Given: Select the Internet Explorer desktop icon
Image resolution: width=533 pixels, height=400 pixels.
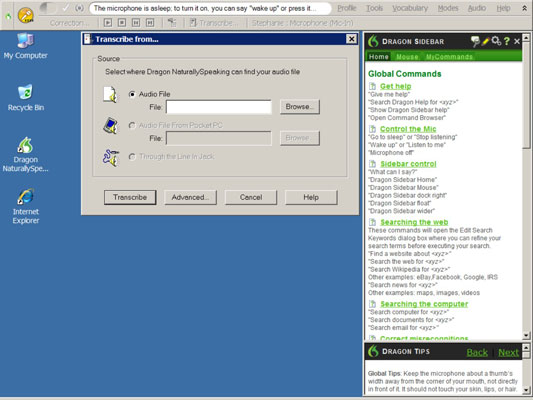Looking at the screenshot, I should tap(26, 206).
